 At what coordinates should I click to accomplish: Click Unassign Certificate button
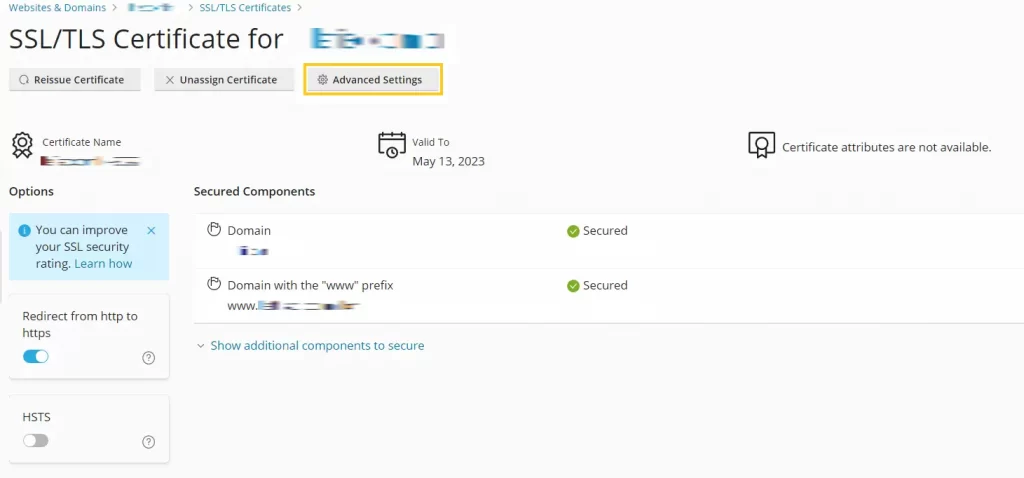pyautogui.click(x=224, y=80)
